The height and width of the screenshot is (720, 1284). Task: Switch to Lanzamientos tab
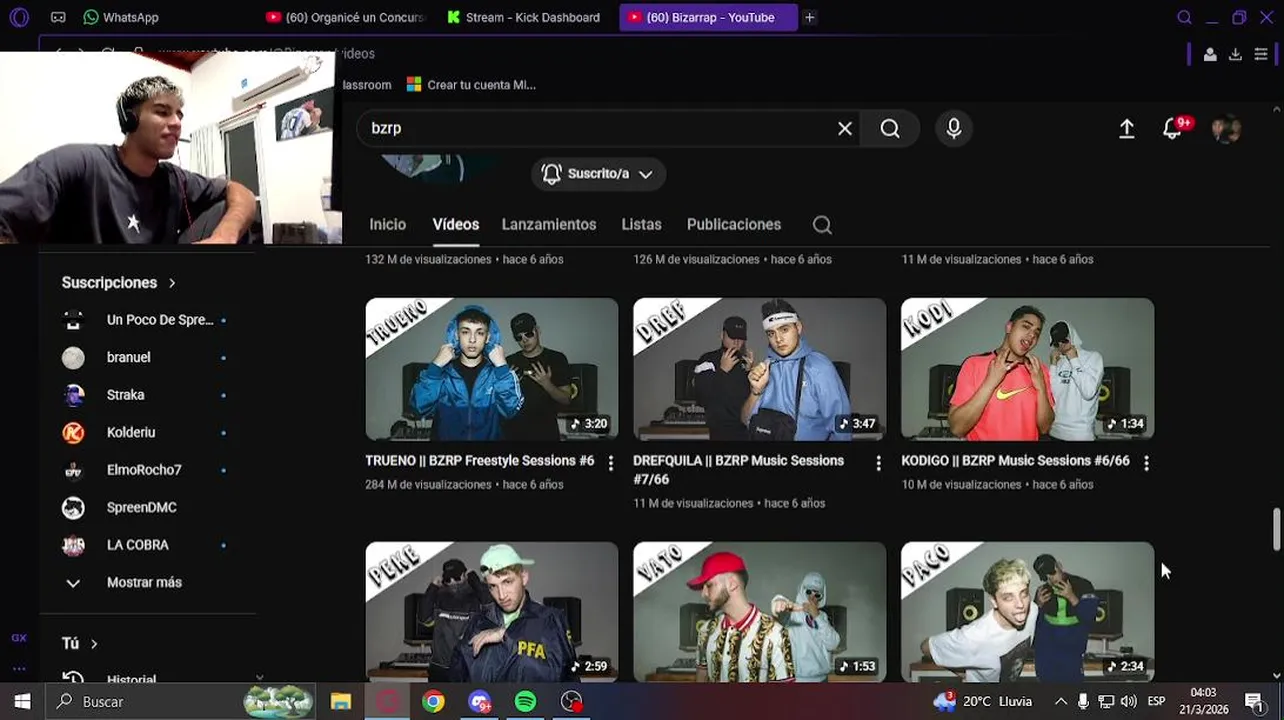tap(549, 225)
